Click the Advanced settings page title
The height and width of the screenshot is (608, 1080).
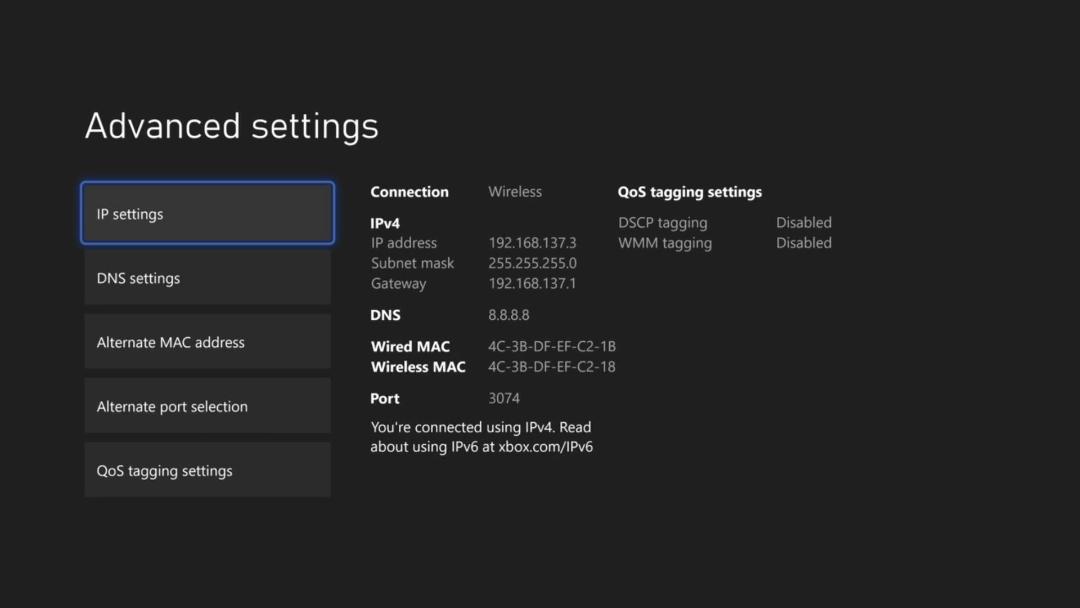pos(231,126)
